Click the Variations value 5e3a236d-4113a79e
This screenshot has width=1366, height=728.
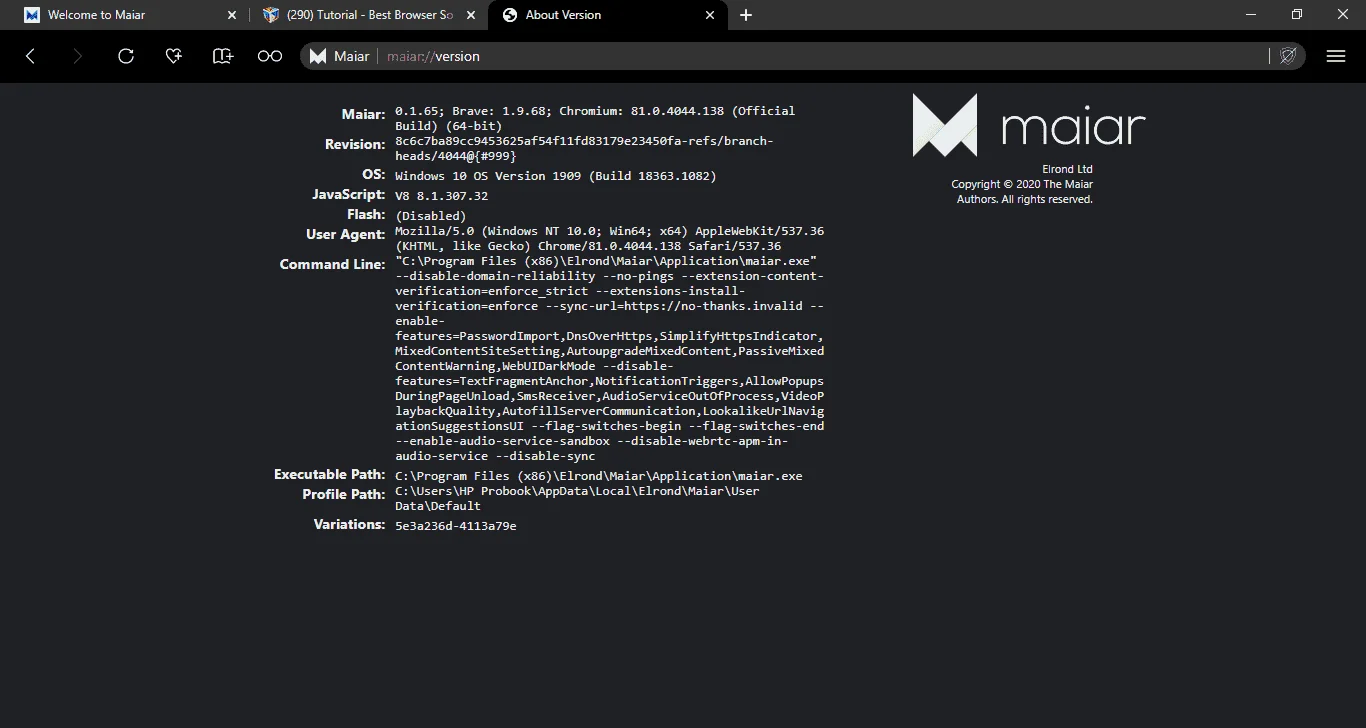[455, 526]
